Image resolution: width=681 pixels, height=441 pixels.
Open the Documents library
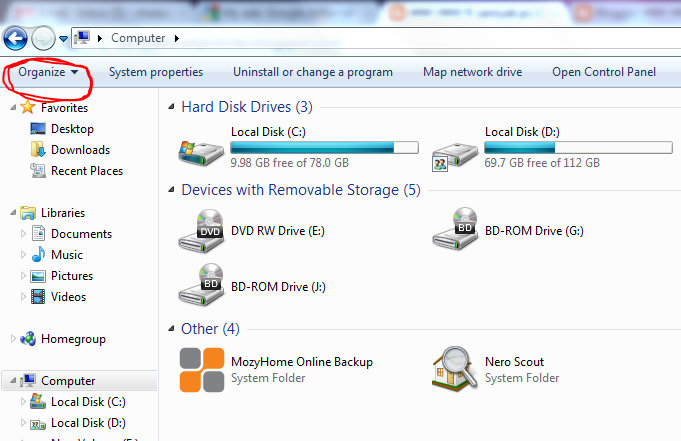tap(81, 234)
